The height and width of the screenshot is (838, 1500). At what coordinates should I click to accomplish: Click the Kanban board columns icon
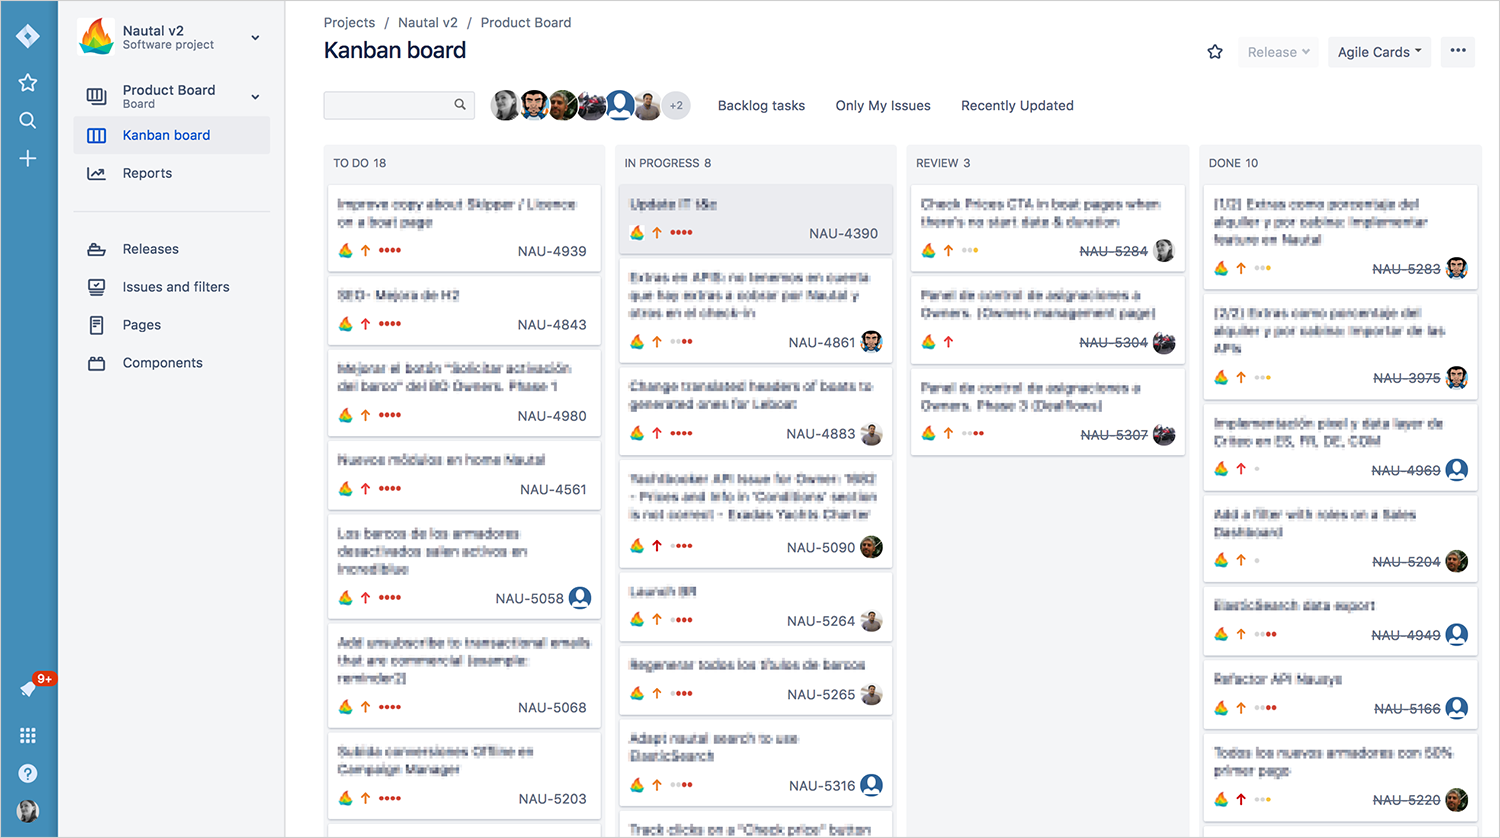click(x=96, y=135)
